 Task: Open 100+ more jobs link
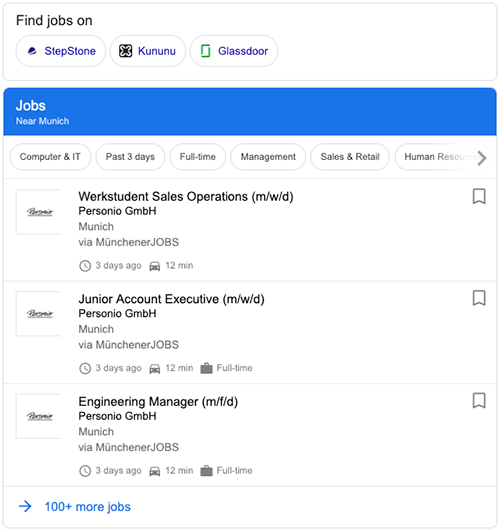click(87, 507)
